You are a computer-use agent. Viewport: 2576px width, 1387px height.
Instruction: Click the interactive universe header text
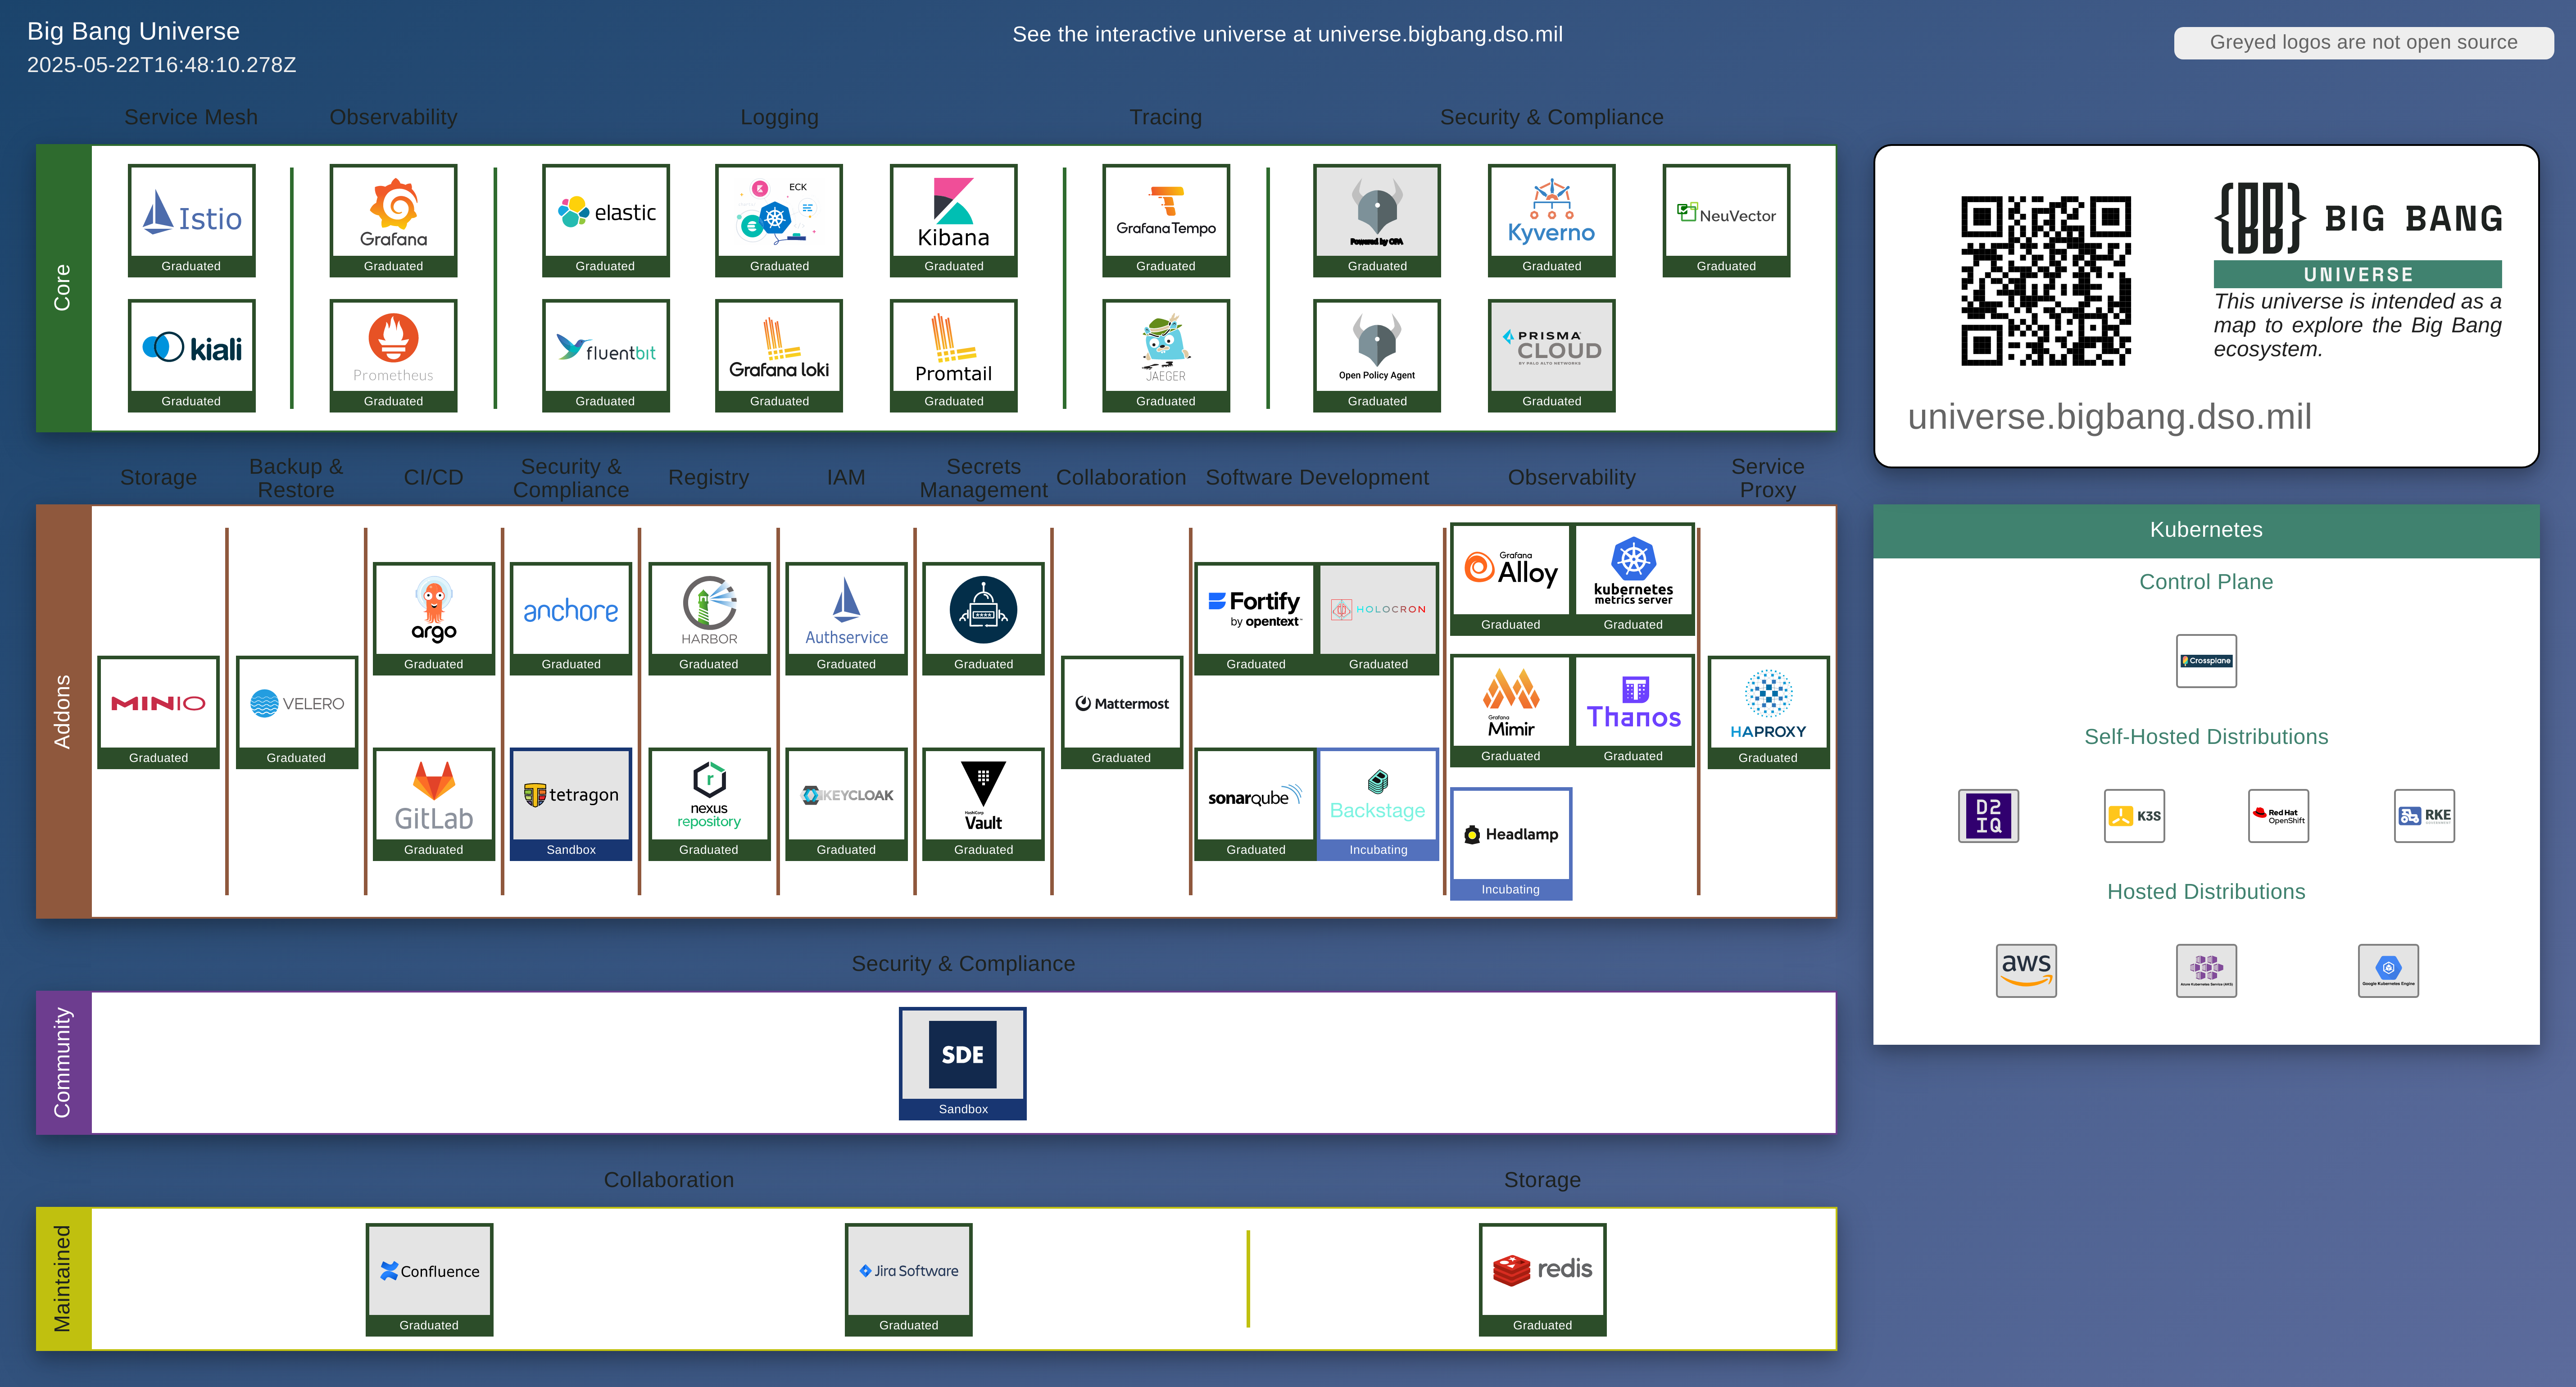point(1287,34)
